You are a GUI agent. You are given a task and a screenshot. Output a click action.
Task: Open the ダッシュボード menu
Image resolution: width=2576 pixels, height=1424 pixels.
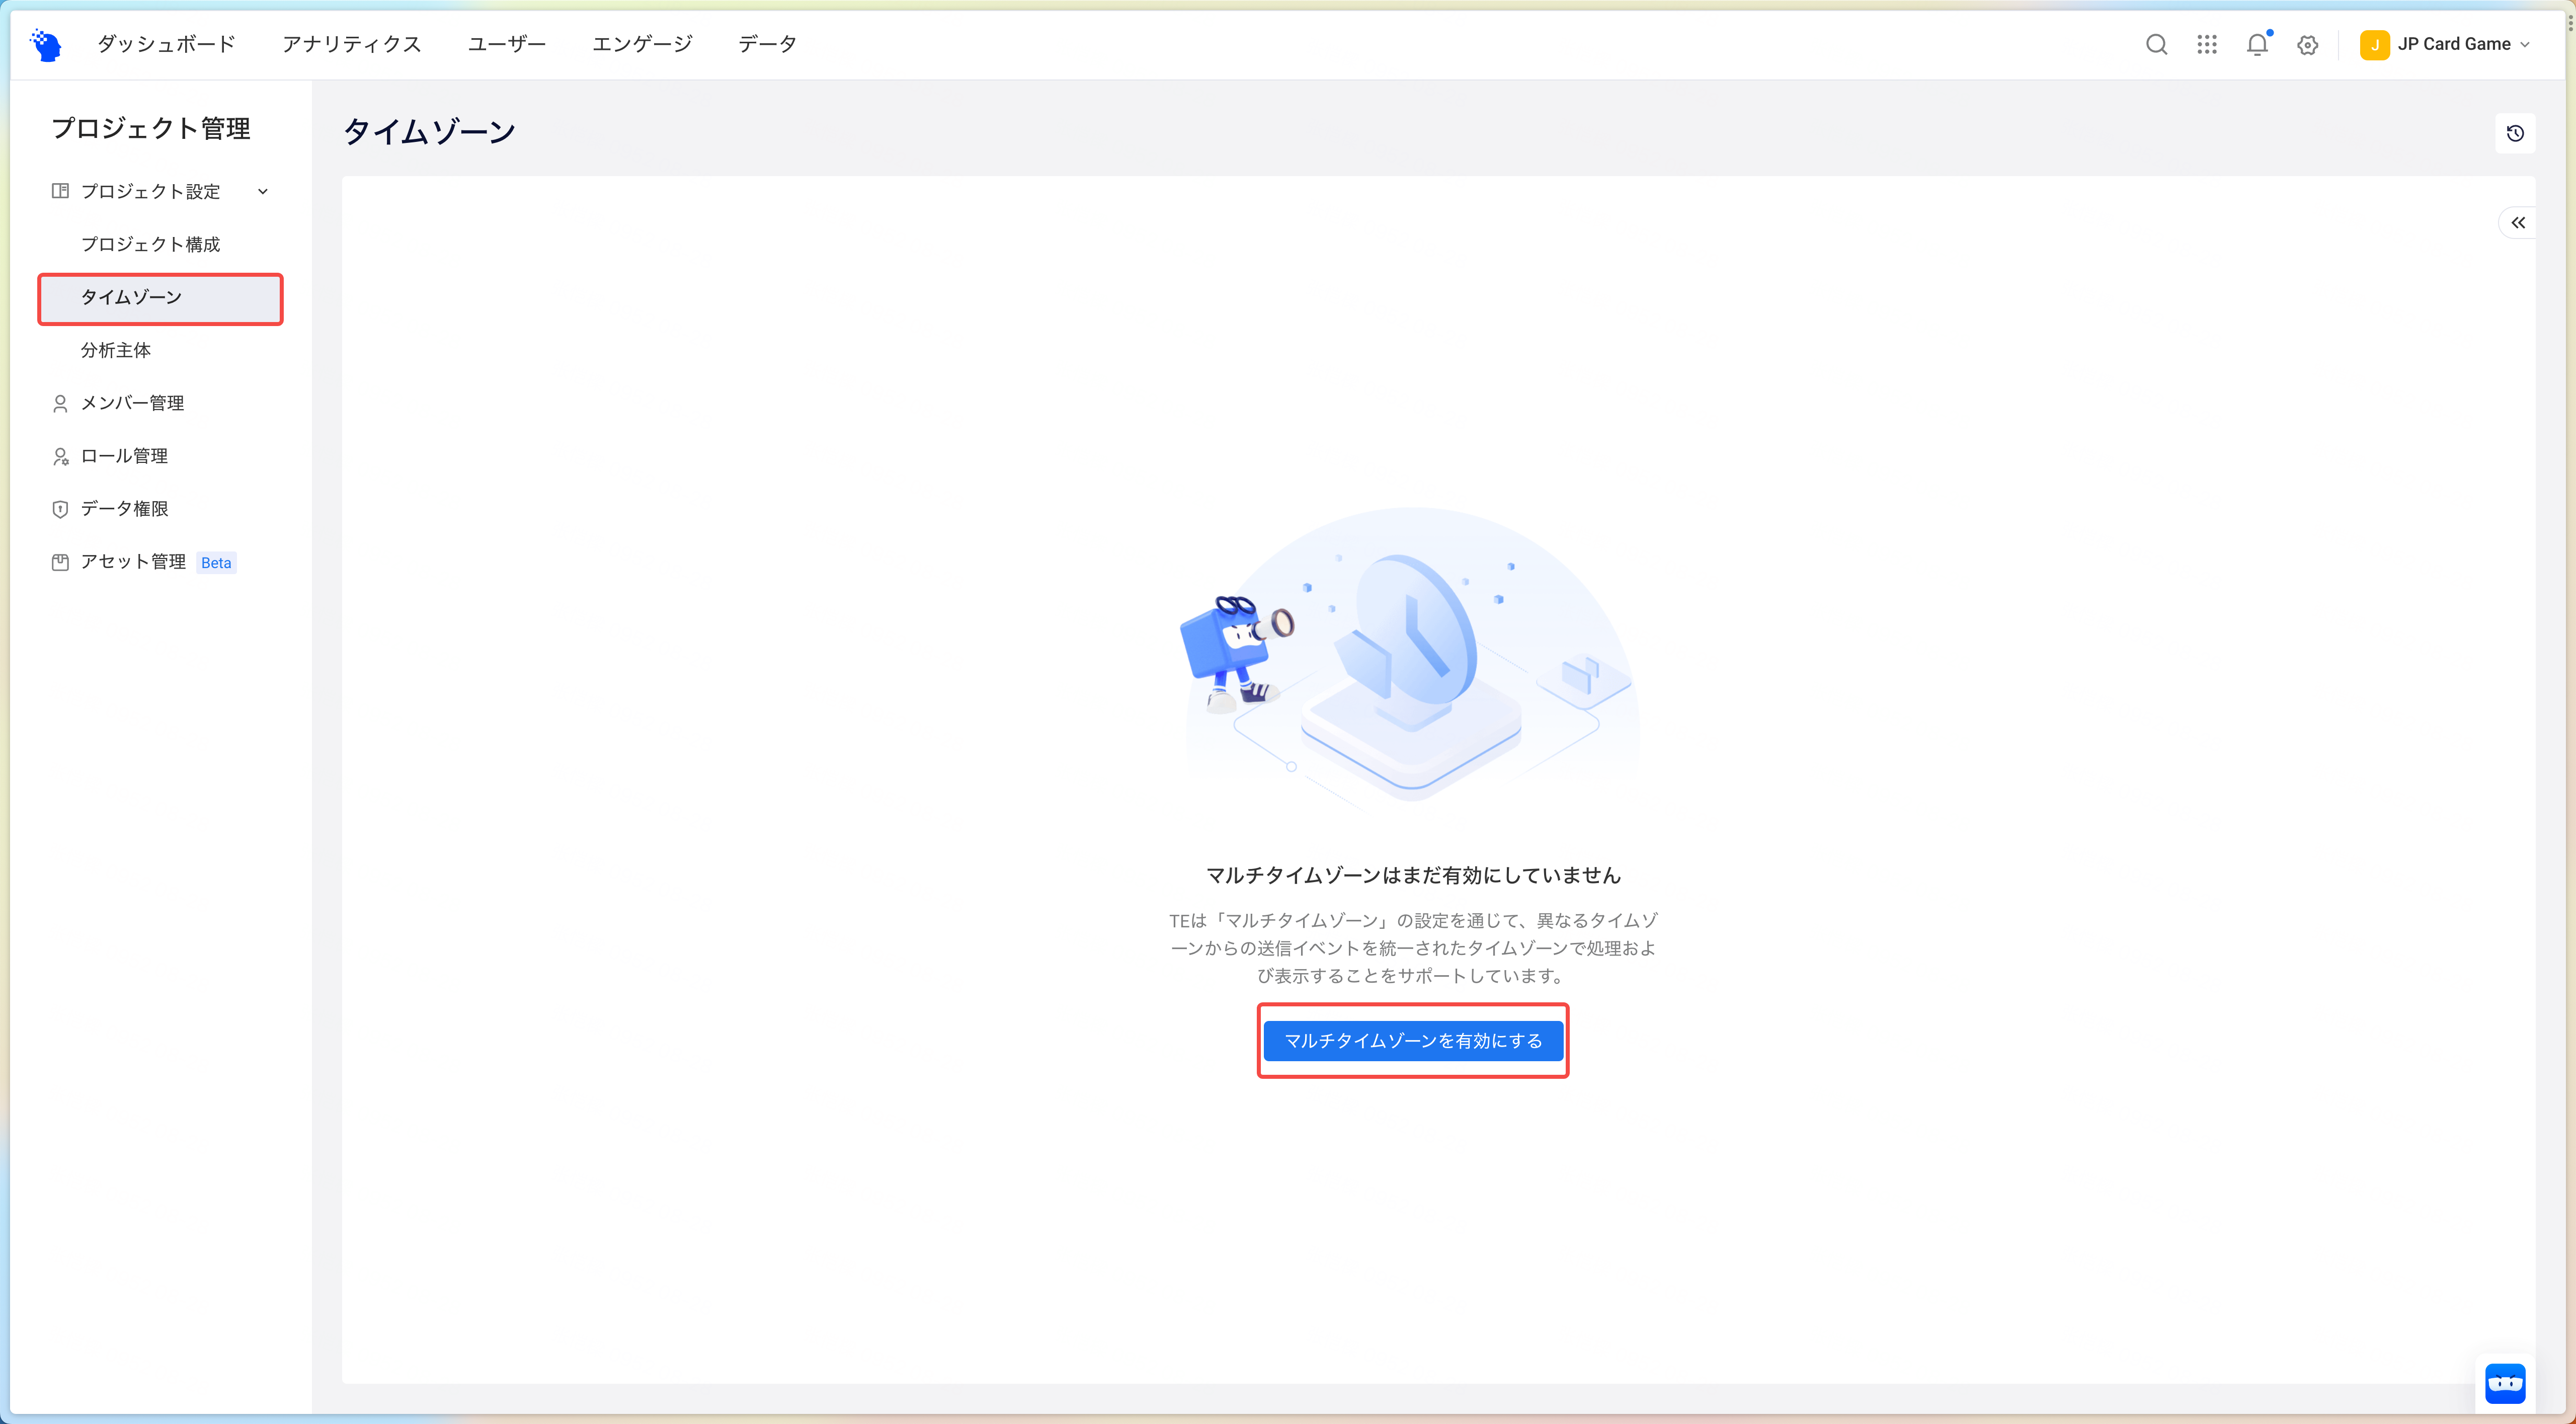(x=166, y=44)
